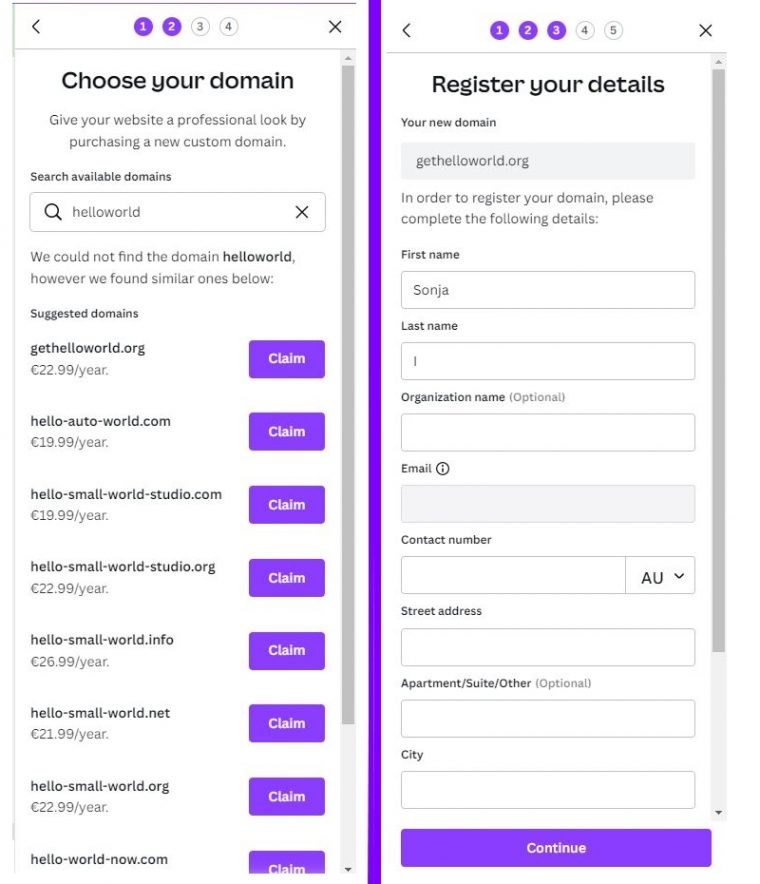Screen dimensions: 760x884
Task: Click the Organization name optional field
Action: (x=548, y=432)
